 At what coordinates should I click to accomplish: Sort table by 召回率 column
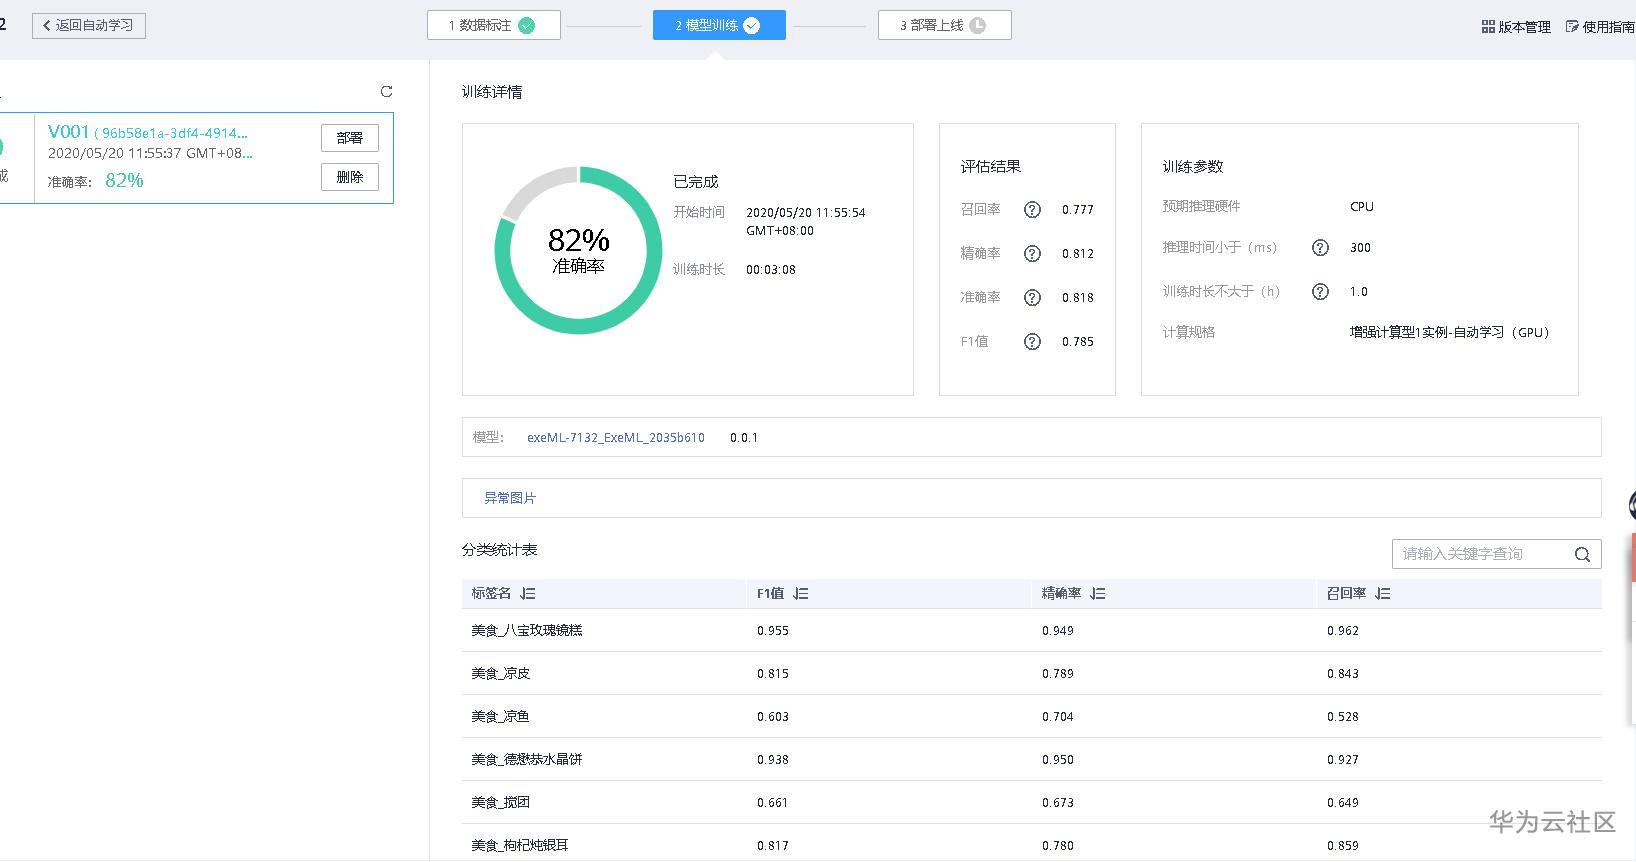(1382, 594)
